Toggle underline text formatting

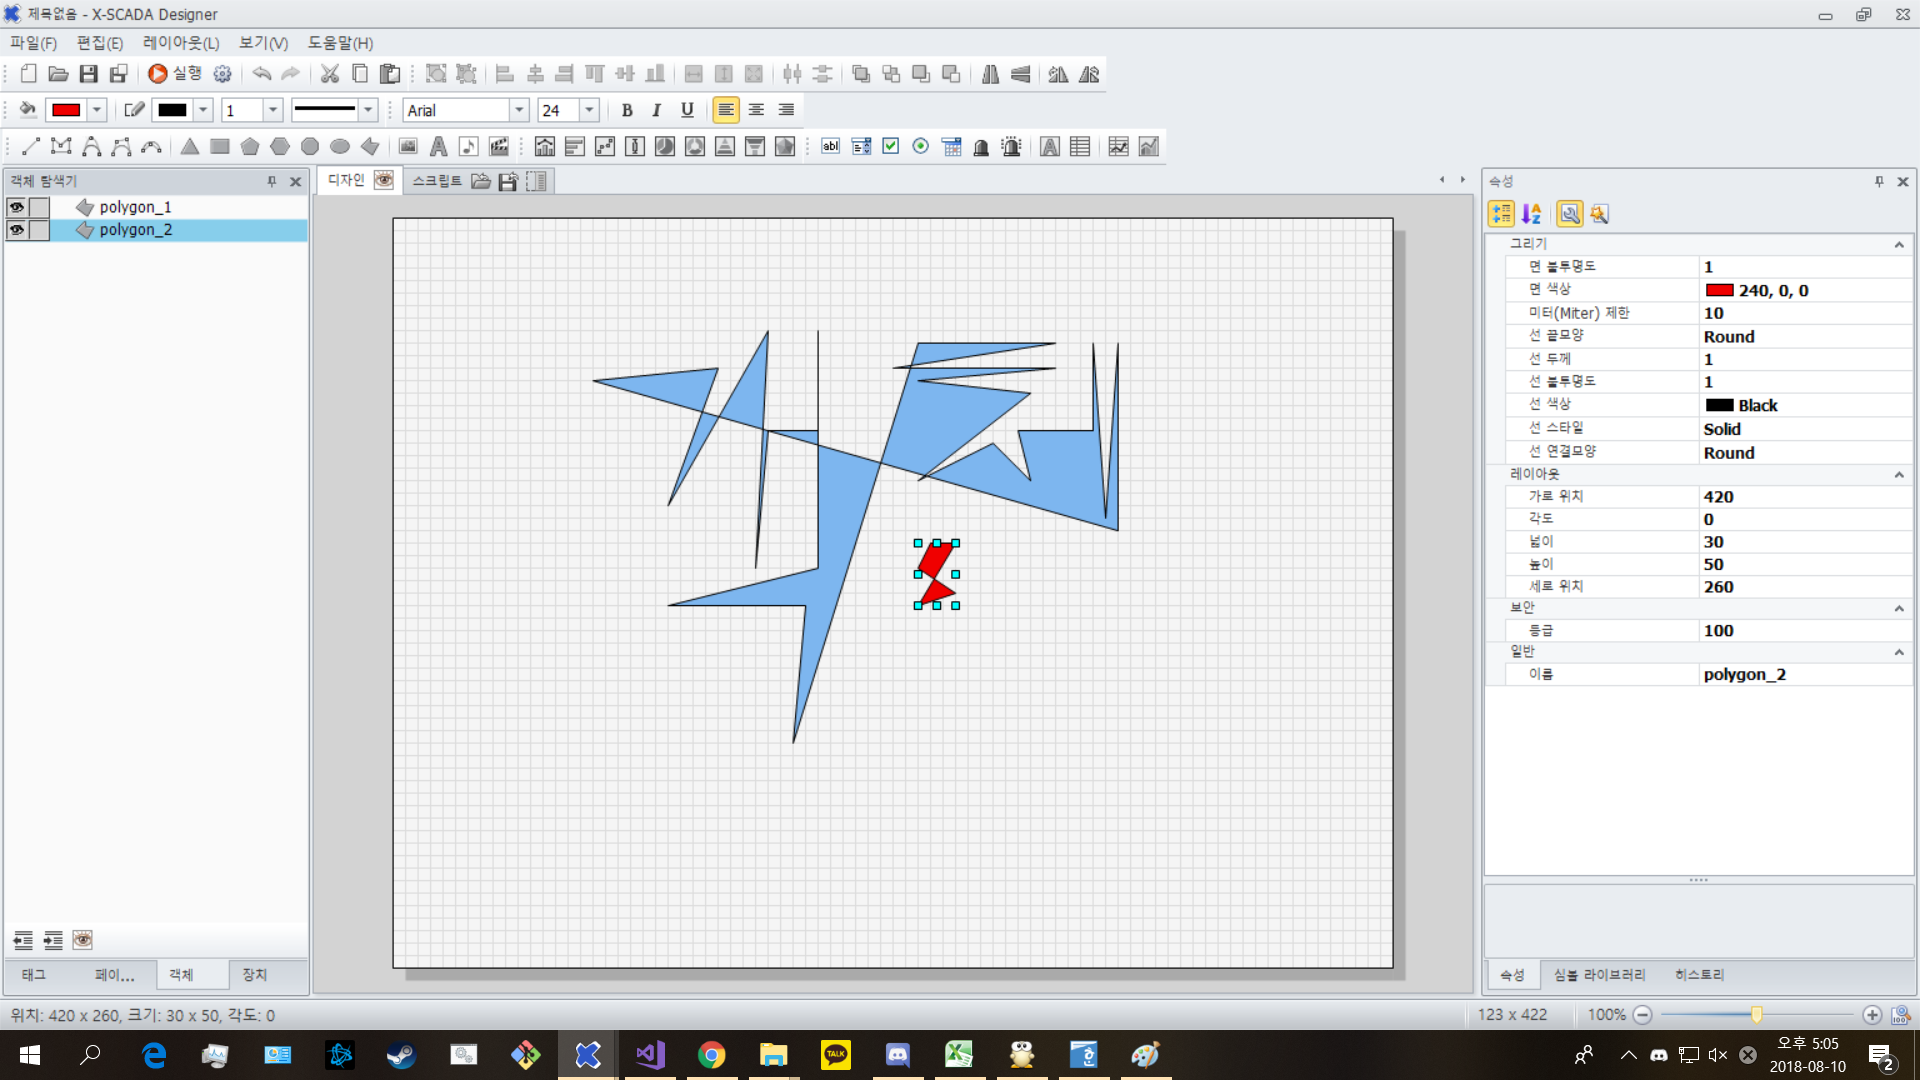click(687, 110)
